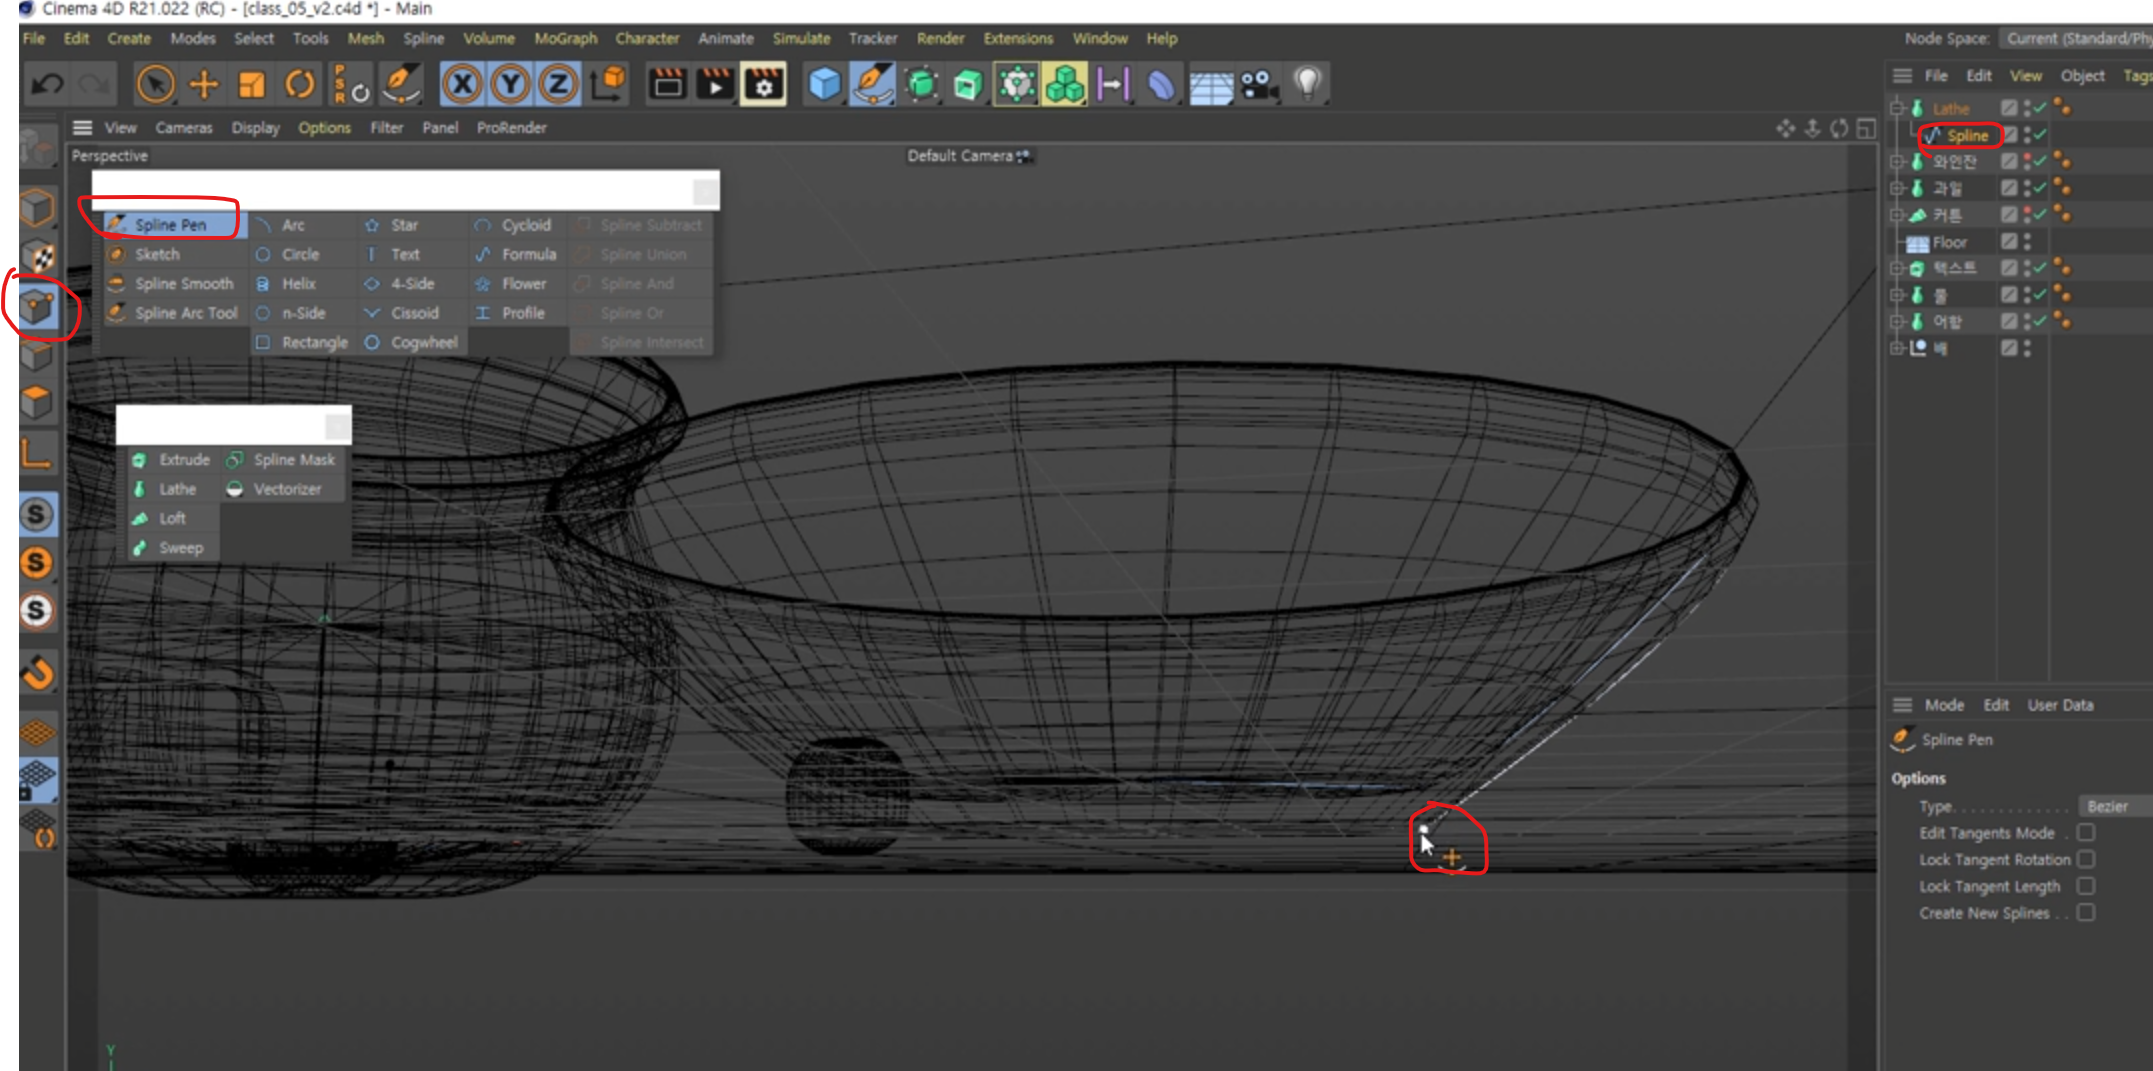Click the Light bulb icon
This screenshot has height=1071, width=2153.
(1307, 85)
